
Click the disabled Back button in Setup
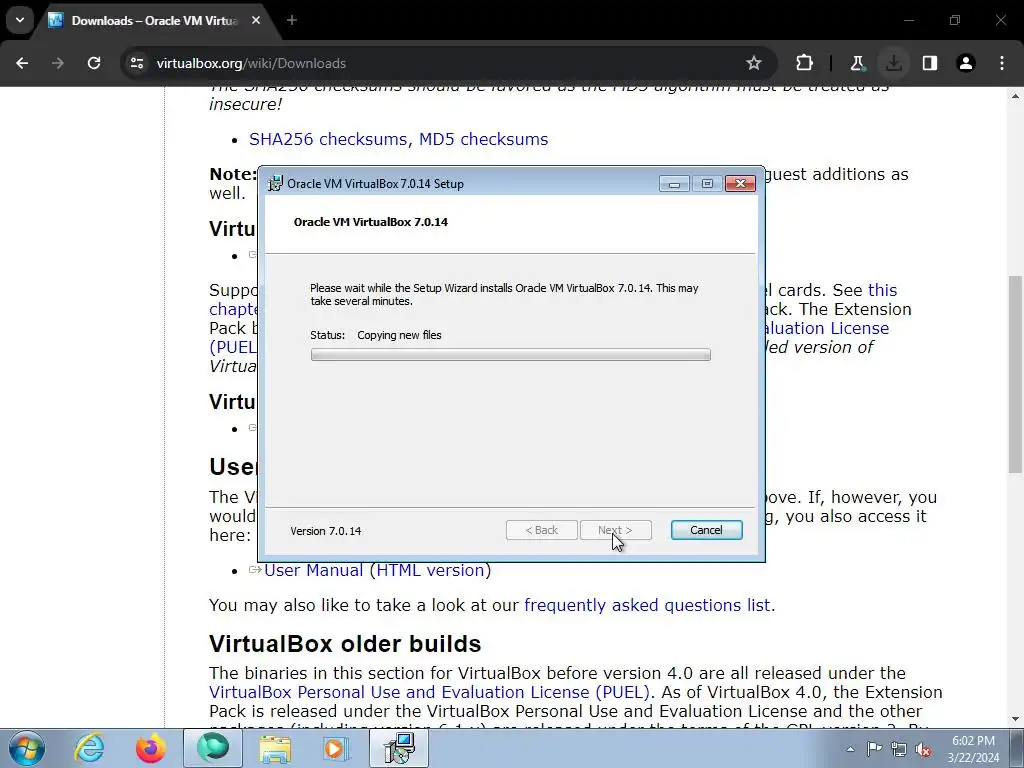pos(541,530)
